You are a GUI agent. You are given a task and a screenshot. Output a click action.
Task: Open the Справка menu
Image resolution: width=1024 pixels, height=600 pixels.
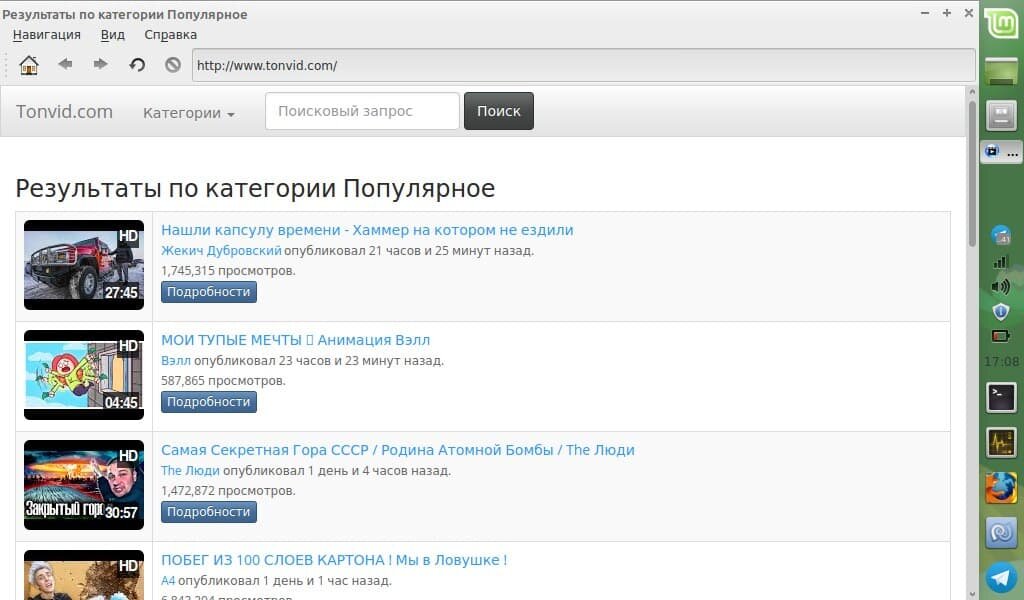[x=170, y=34]
